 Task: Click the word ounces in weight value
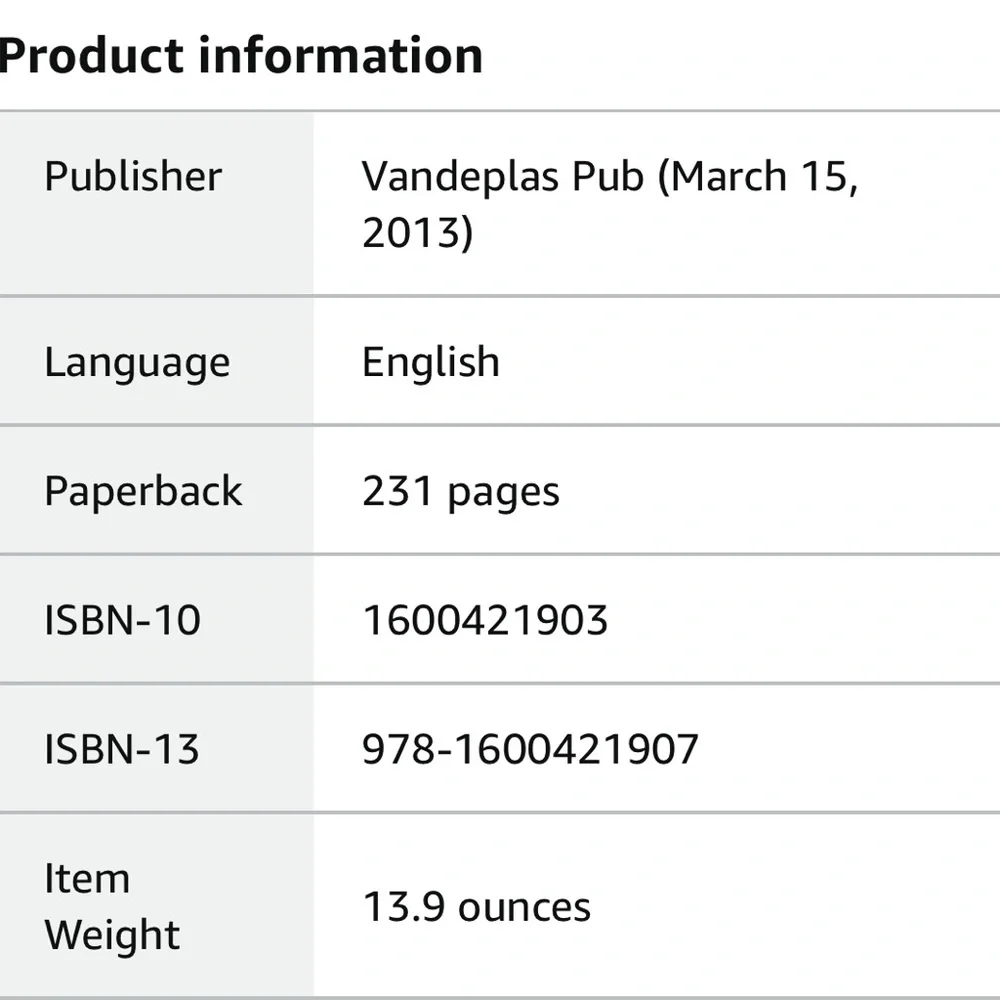coord(524,908)
